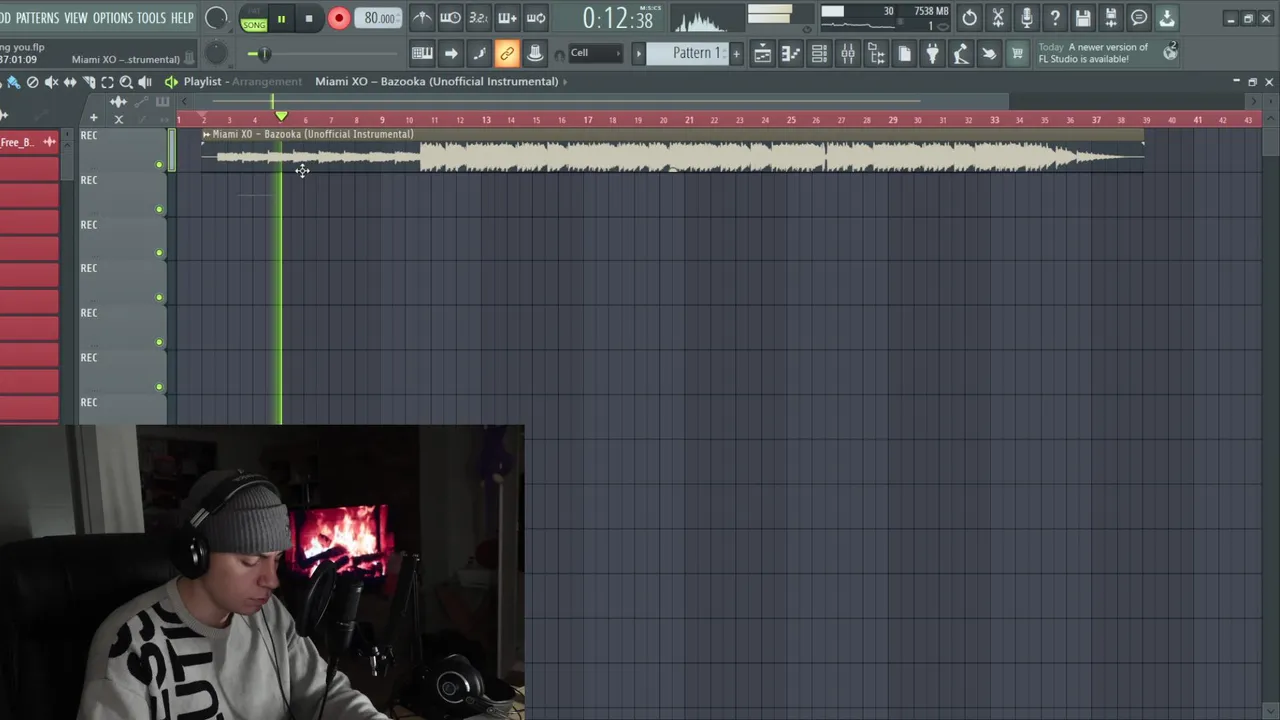Viewport: 1280px width, 720px height.
Task: Open the audio editor scissors icon
Action: click(x=997, y=18)
